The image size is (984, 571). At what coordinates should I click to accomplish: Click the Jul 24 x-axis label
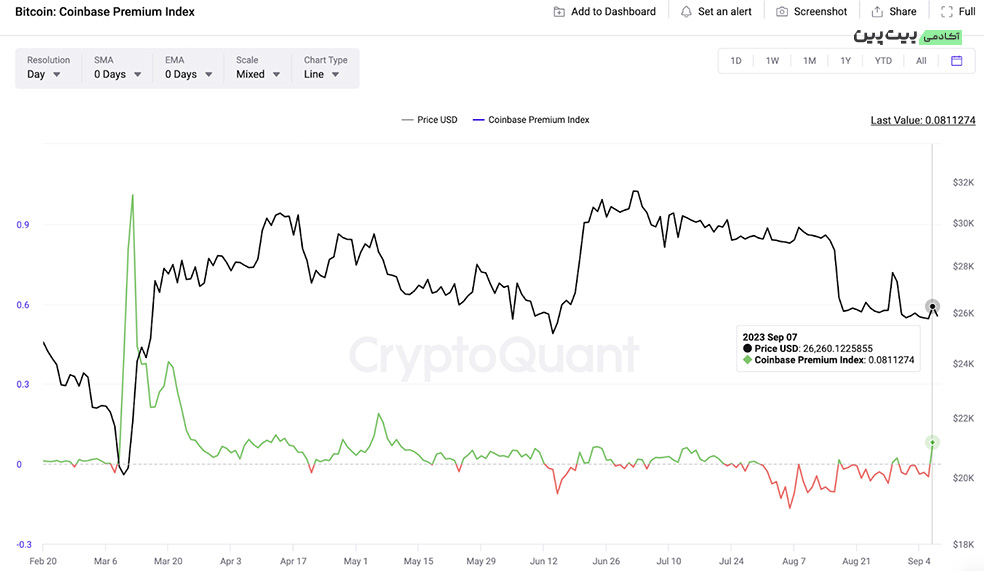click(x=732, y=561)
